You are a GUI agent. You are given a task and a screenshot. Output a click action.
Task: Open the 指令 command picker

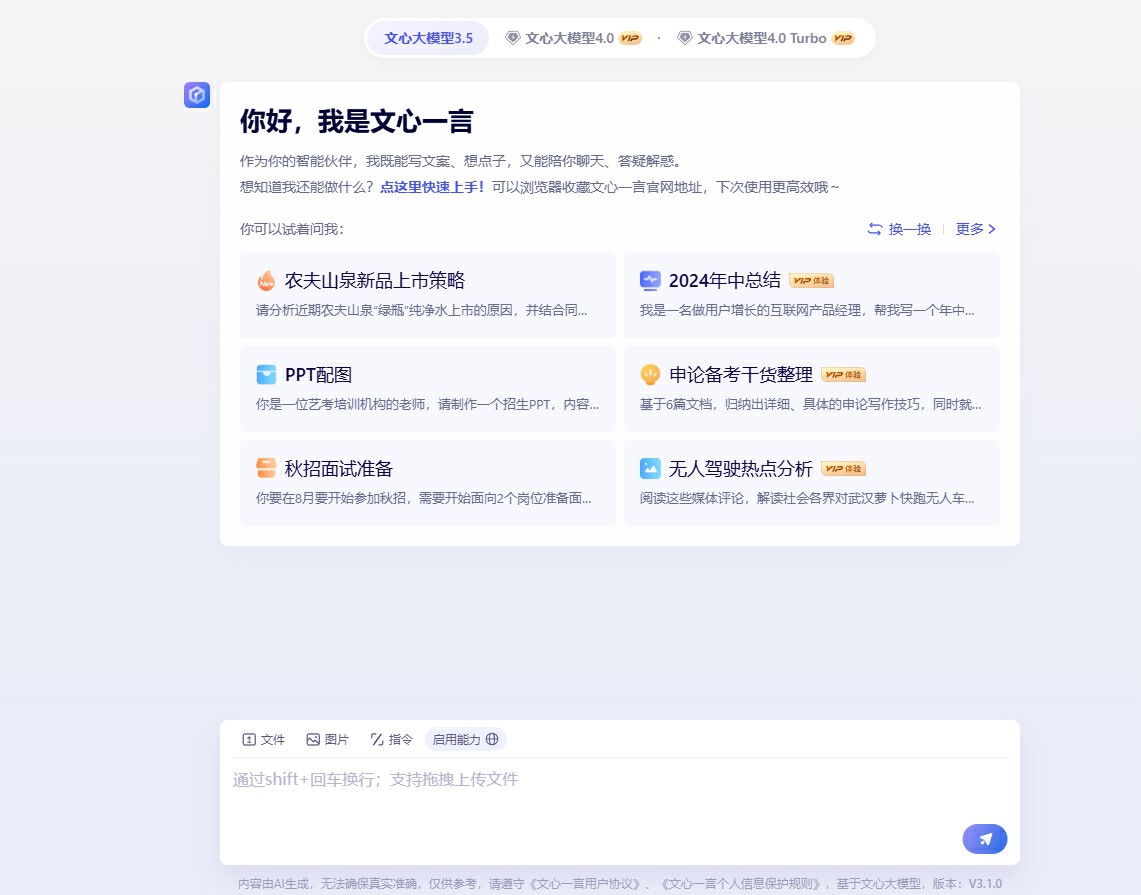pyautogui.click(x=391, y=739)
